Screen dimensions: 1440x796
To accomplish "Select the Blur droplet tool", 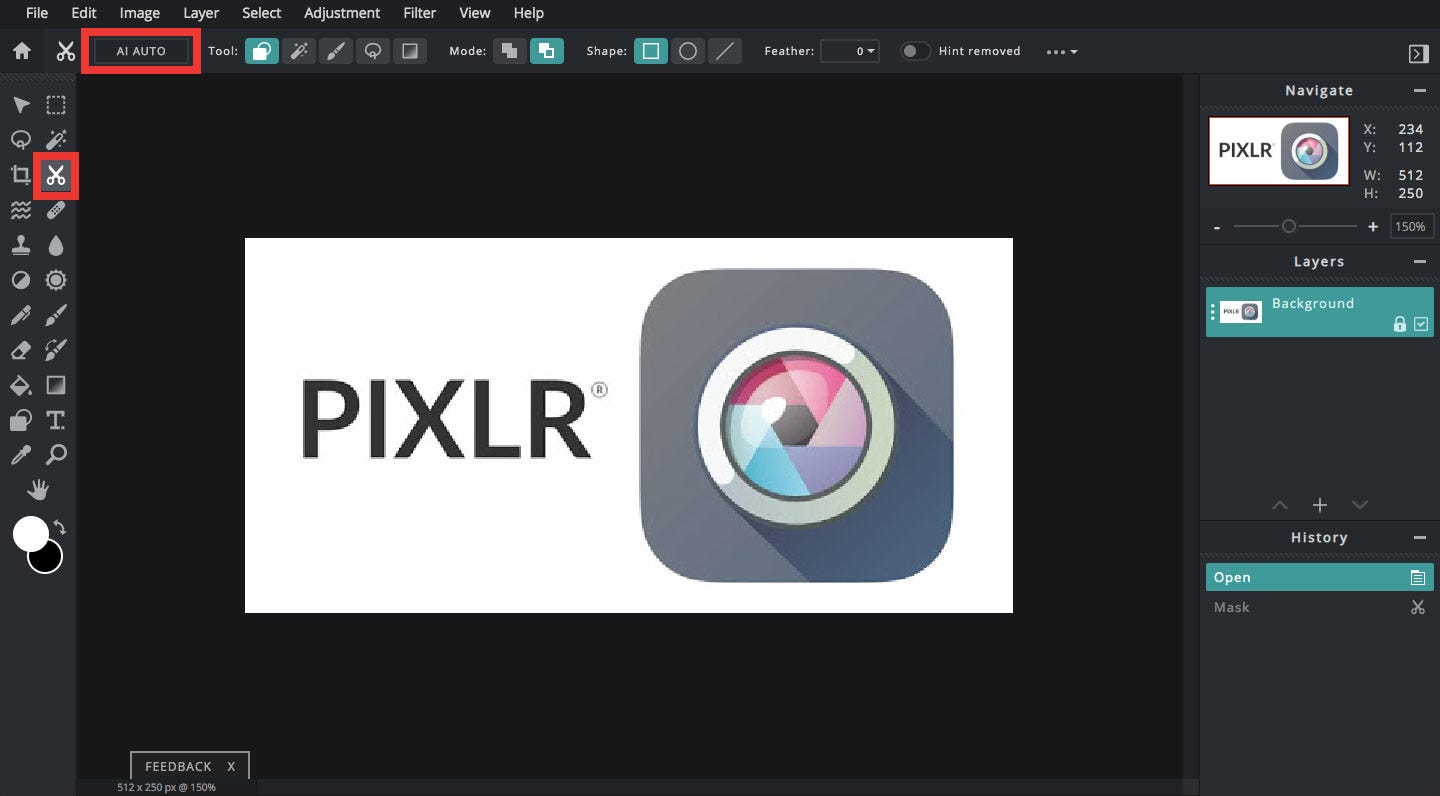I will pos(56,246).
